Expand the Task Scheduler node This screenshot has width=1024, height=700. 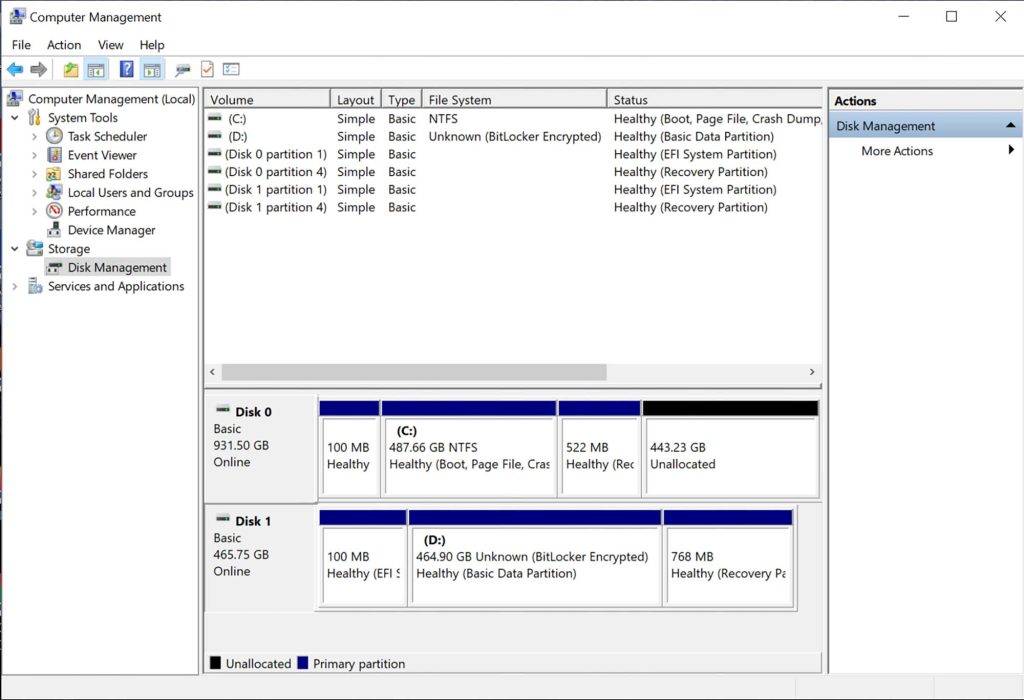coord(35,136)
